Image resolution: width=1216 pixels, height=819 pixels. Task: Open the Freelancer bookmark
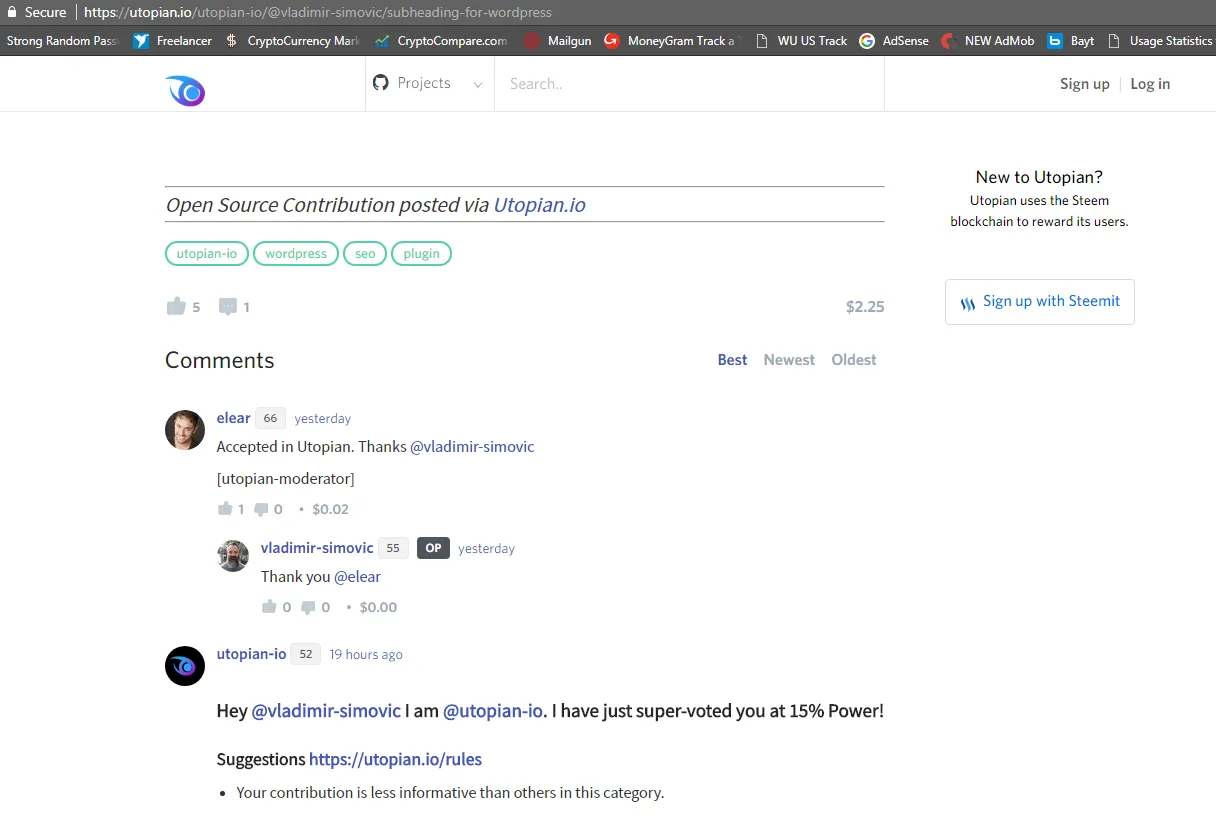pos(173,41)
